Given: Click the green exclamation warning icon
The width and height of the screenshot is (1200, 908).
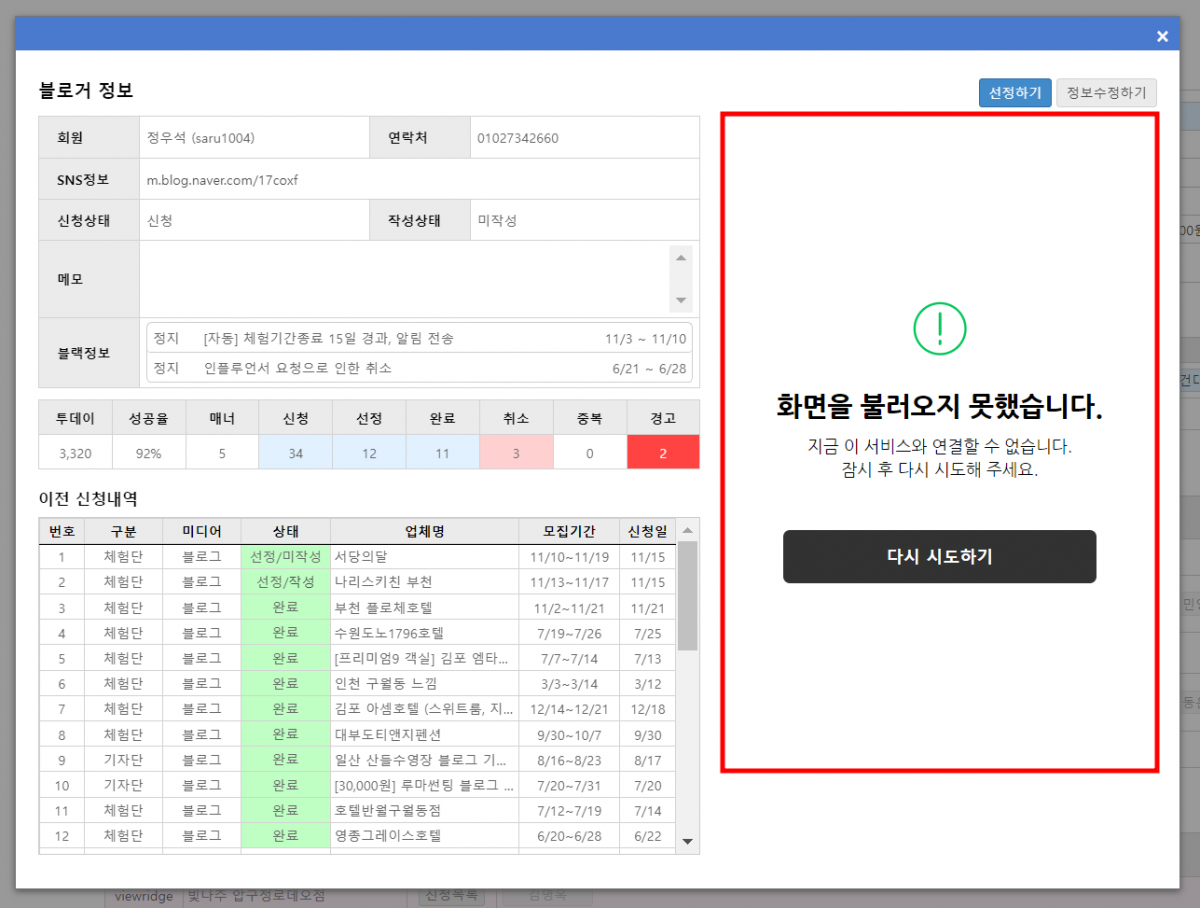Looking at the screenshot, I should [x=940, y=328].
